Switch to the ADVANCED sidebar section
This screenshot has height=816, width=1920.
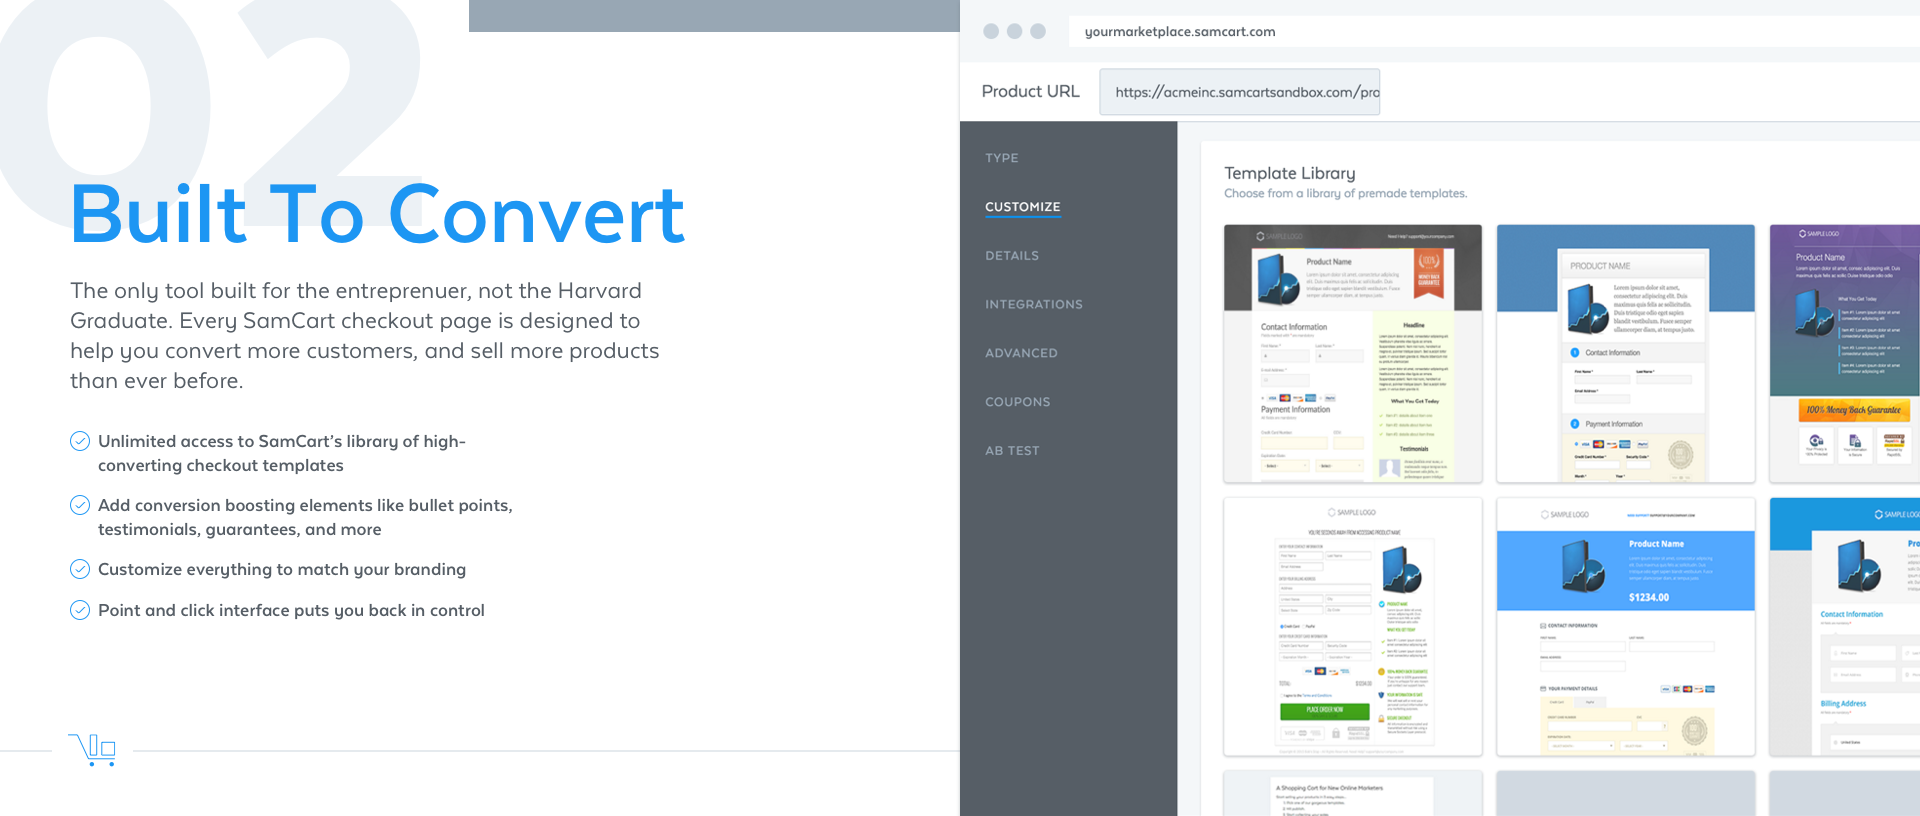click(x=1021, y=353)
